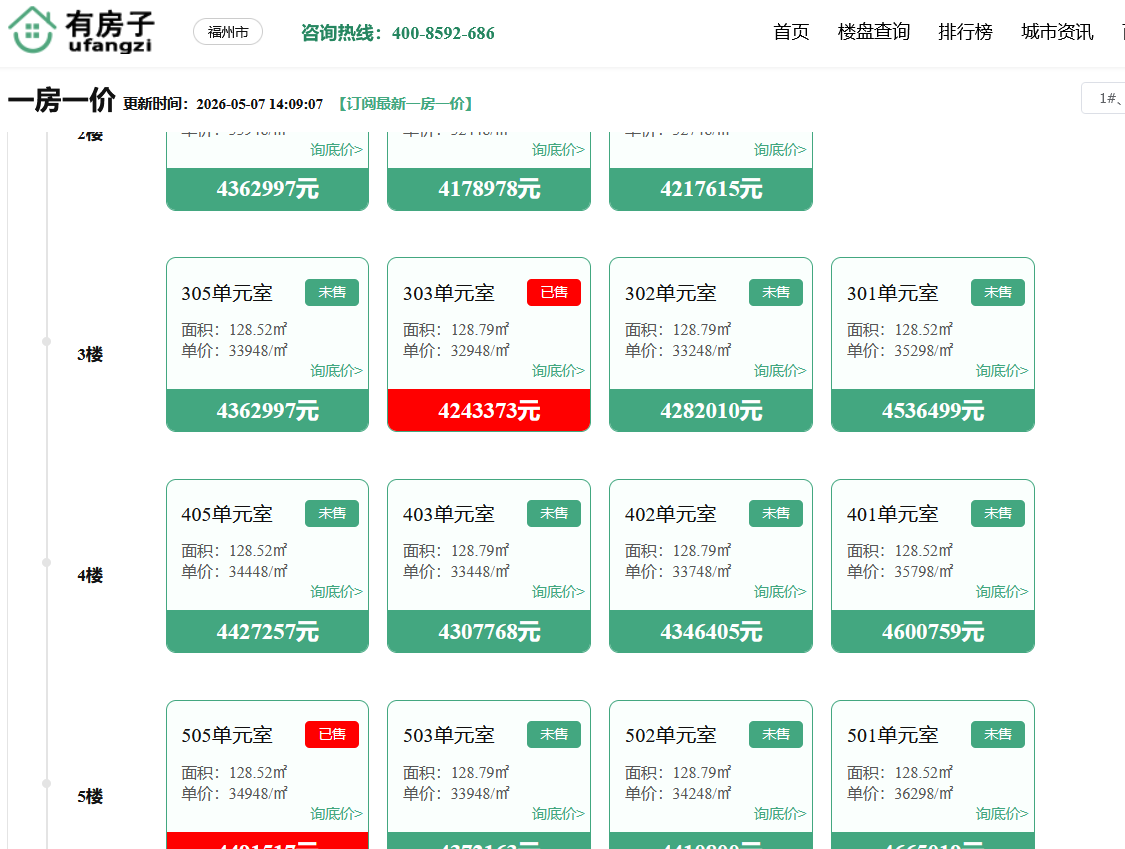Click 询底价 link for unit 503

(558, 814)
